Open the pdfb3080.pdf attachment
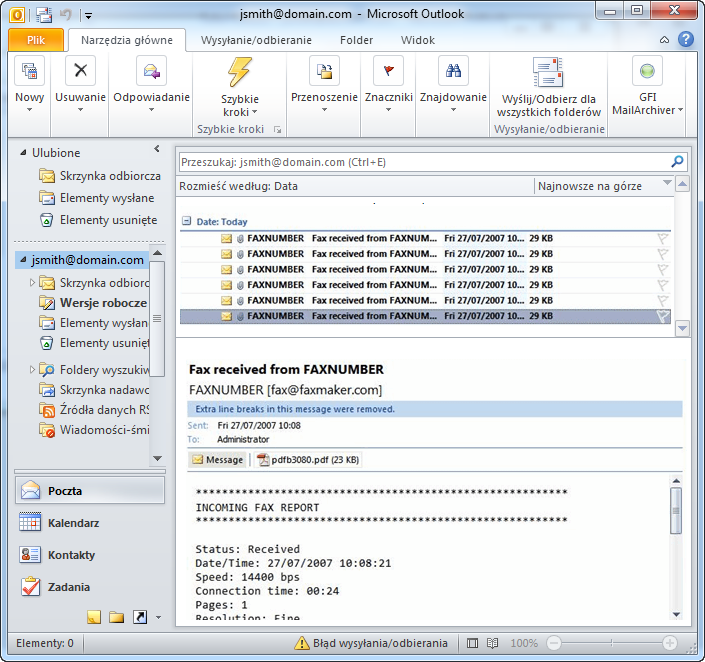This screenshot has height=662, width=705. 308,460
